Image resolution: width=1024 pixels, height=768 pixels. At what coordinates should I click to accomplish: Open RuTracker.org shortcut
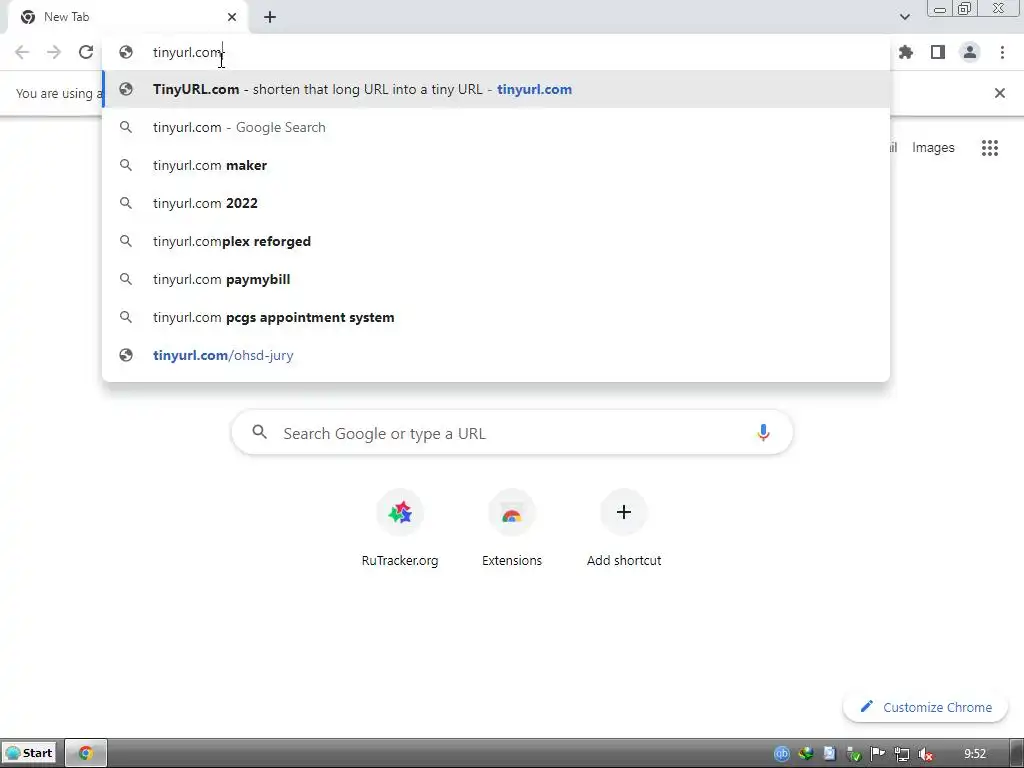pyautogui.click(x=400, y=529)
